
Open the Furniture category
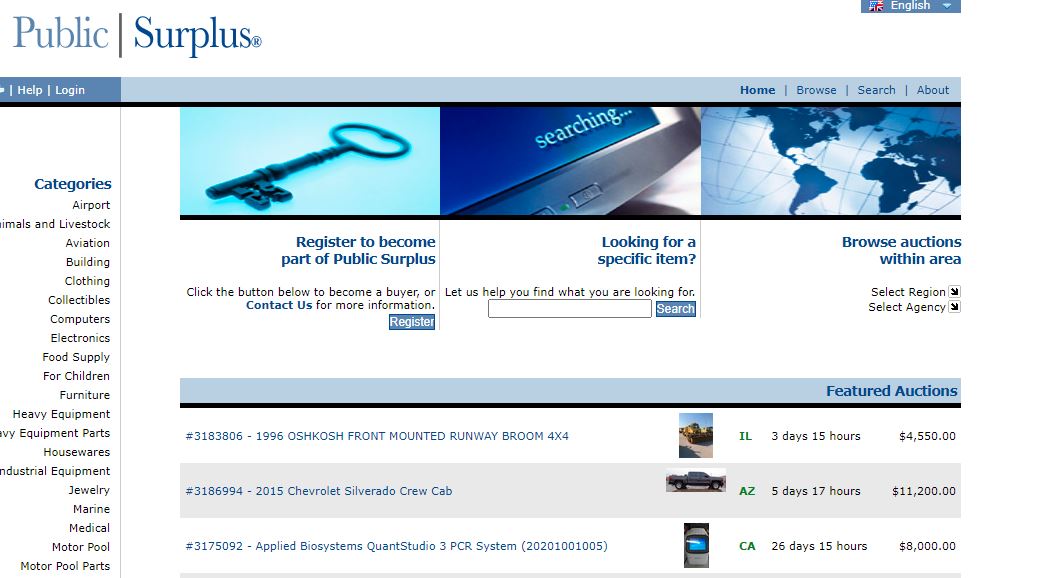85,395
